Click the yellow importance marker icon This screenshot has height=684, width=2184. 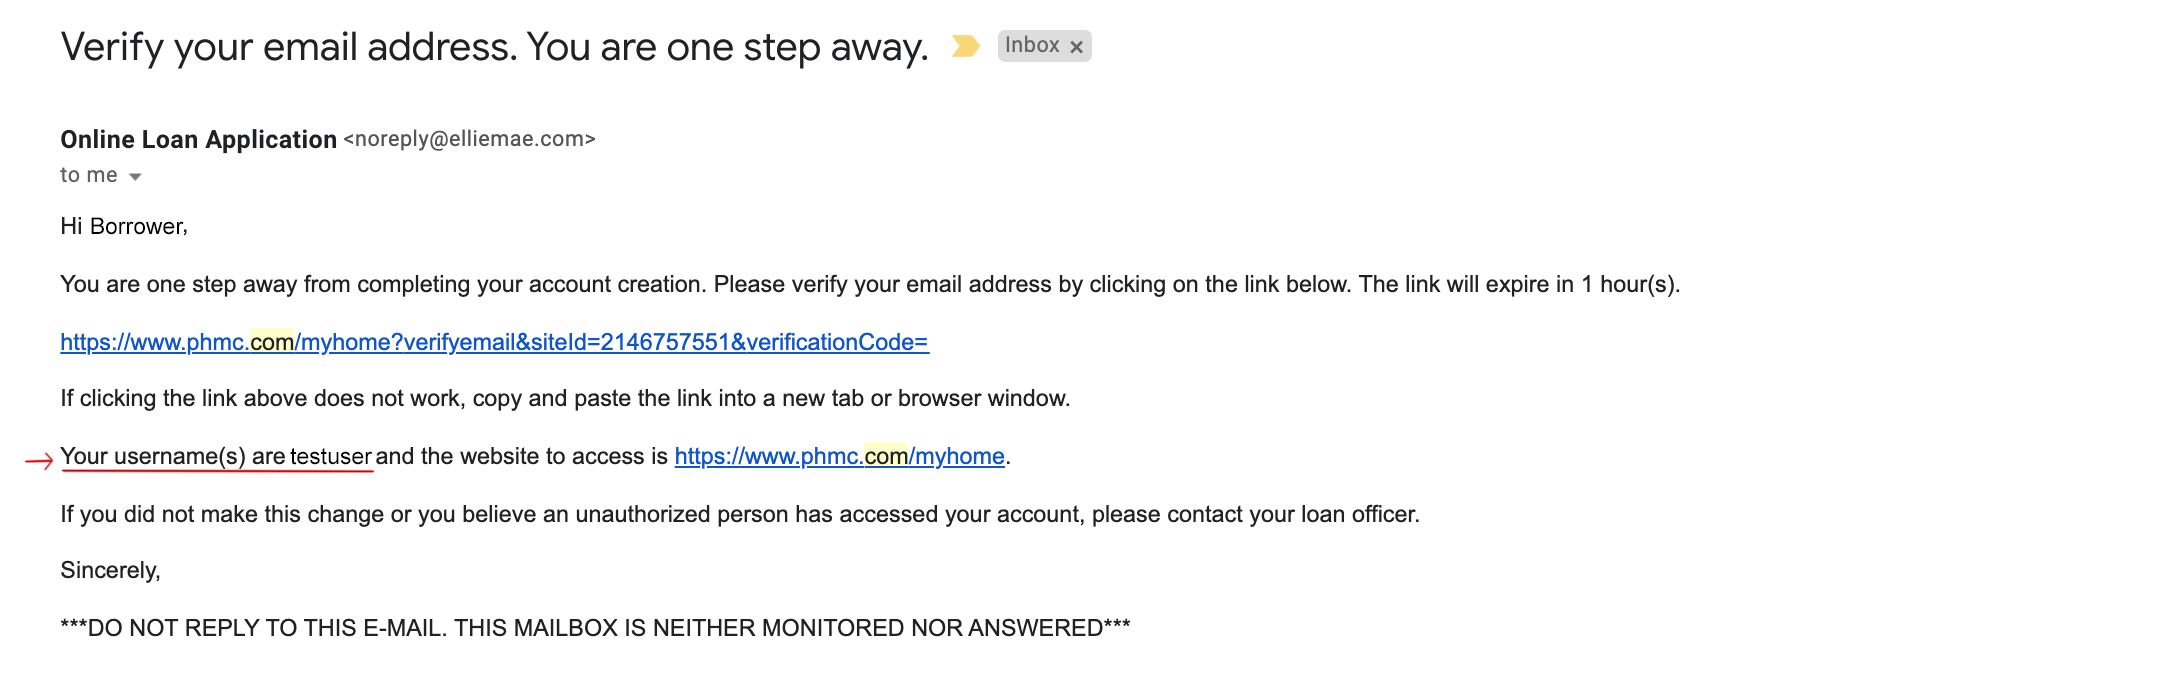[965, 46]
